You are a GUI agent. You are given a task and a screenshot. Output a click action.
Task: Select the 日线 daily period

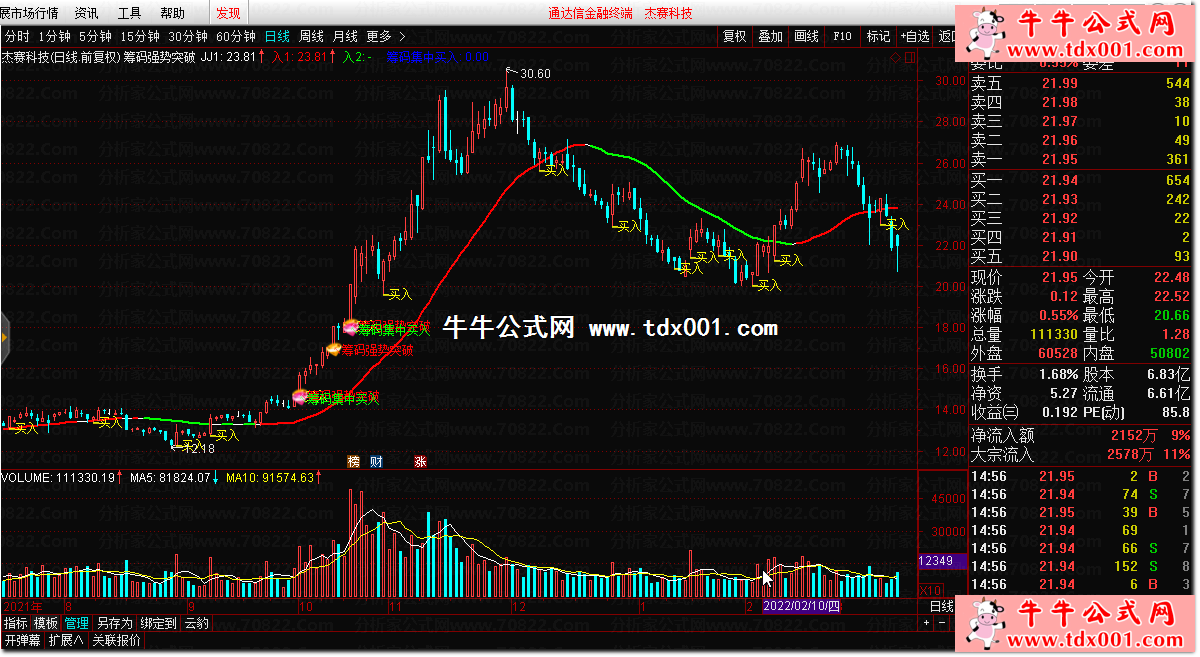pyautogui.click(x=277, y=37)
